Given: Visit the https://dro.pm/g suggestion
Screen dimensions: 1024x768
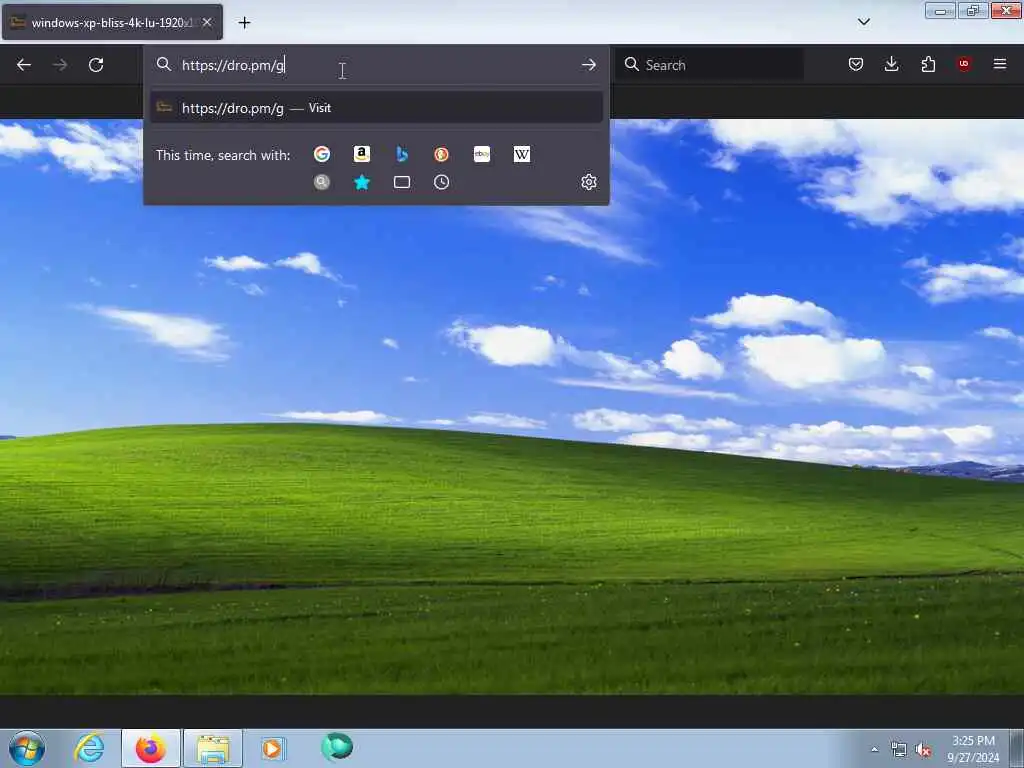Looking at the screenshot, I should pos(376,108).
